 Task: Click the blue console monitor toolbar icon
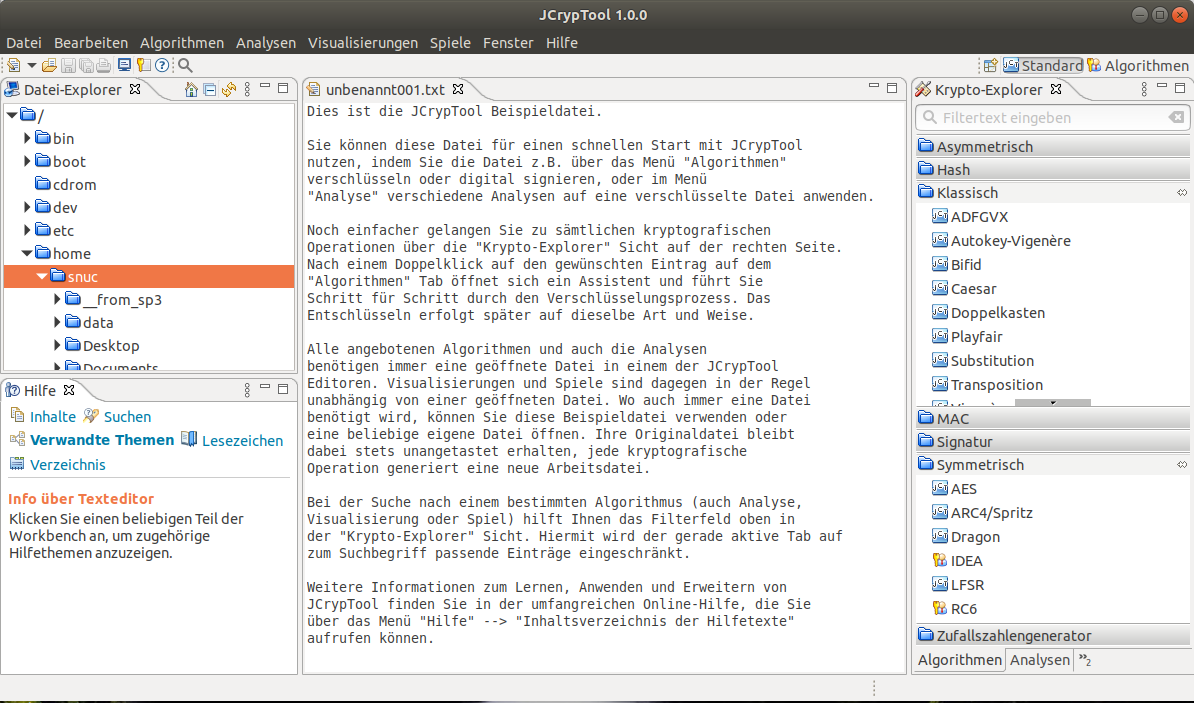(x=124, y=66)
